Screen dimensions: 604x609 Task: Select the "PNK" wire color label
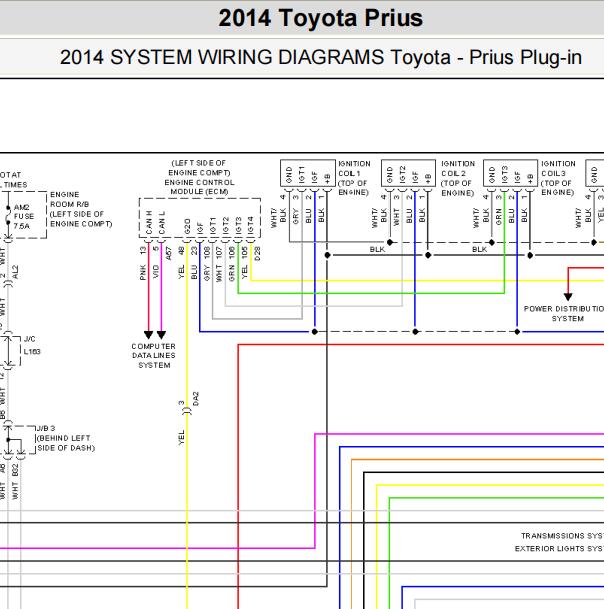pos(143,273)
